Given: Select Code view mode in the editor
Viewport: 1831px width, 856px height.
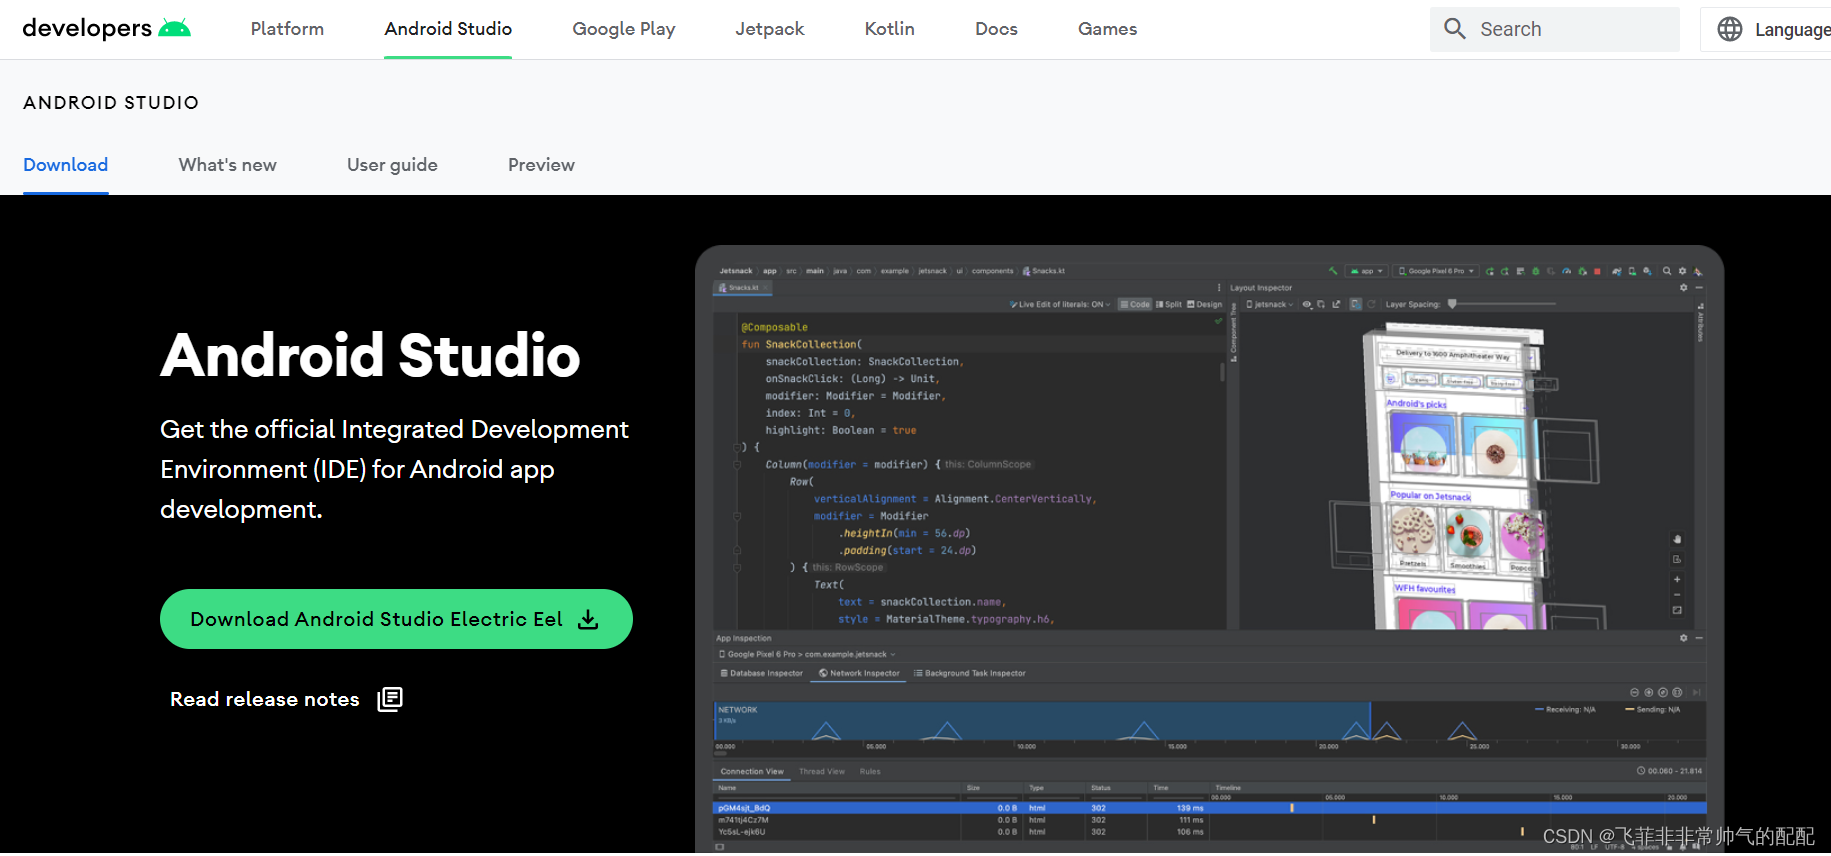Looking at the screenshot, I should [1134, 304].
